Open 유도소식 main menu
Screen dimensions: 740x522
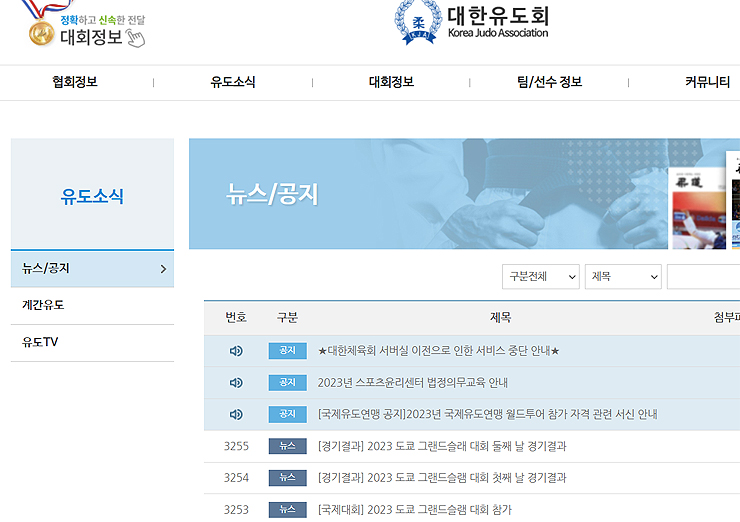pos(233,82)
